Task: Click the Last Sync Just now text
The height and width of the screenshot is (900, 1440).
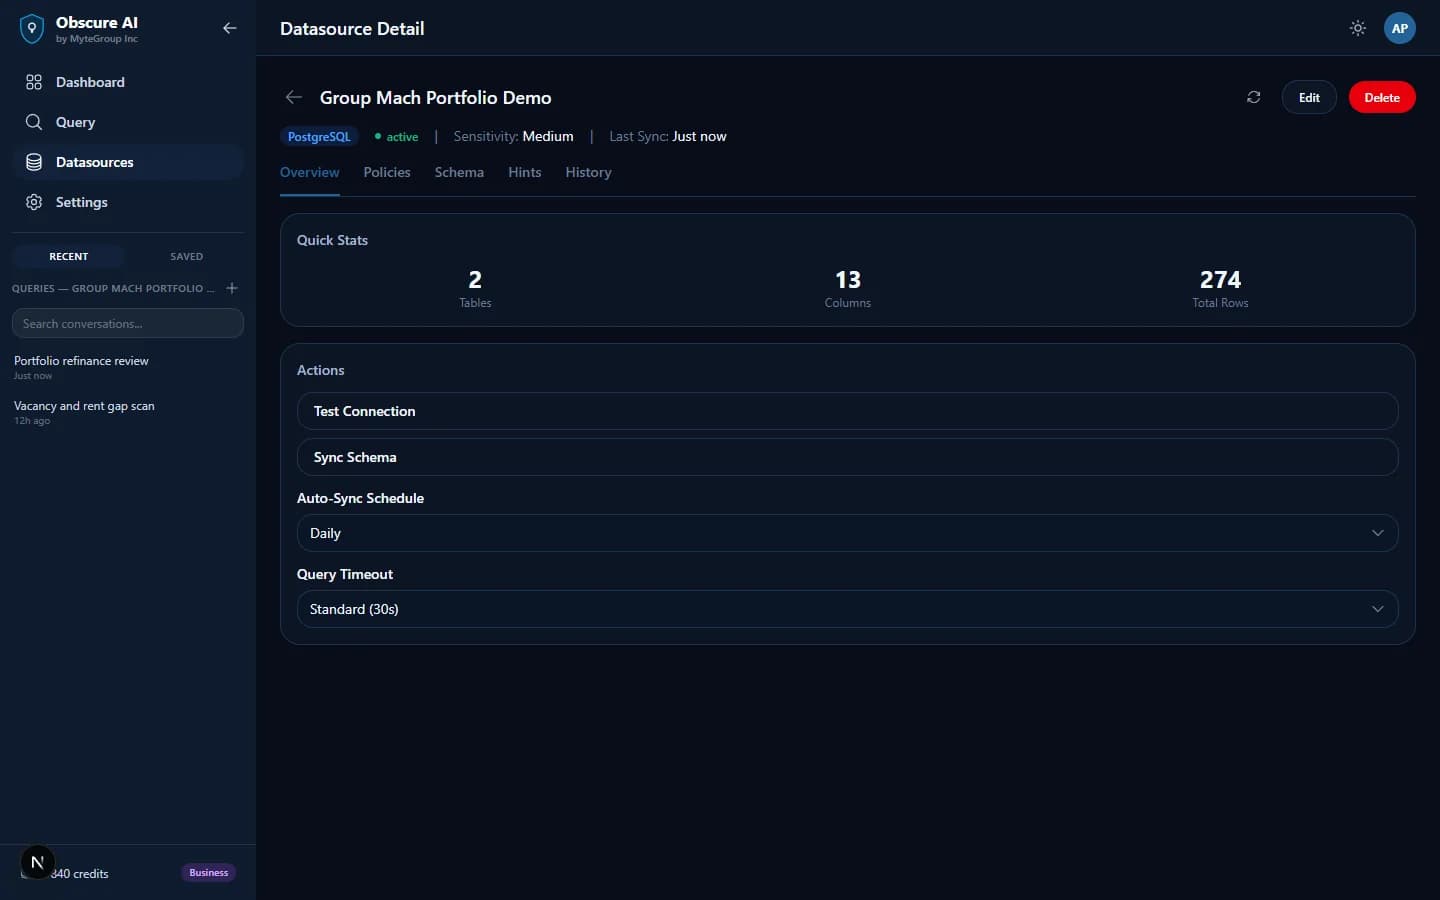Action: (x=668, y=136)
